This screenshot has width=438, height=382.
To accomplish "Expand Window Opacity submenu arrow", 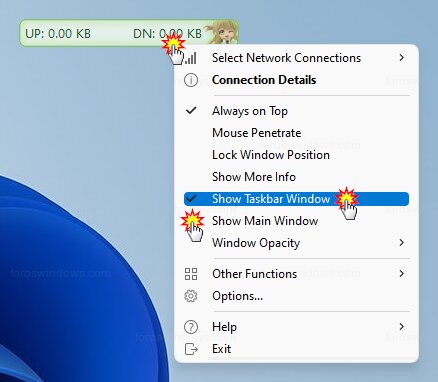I will click(402, 243).
